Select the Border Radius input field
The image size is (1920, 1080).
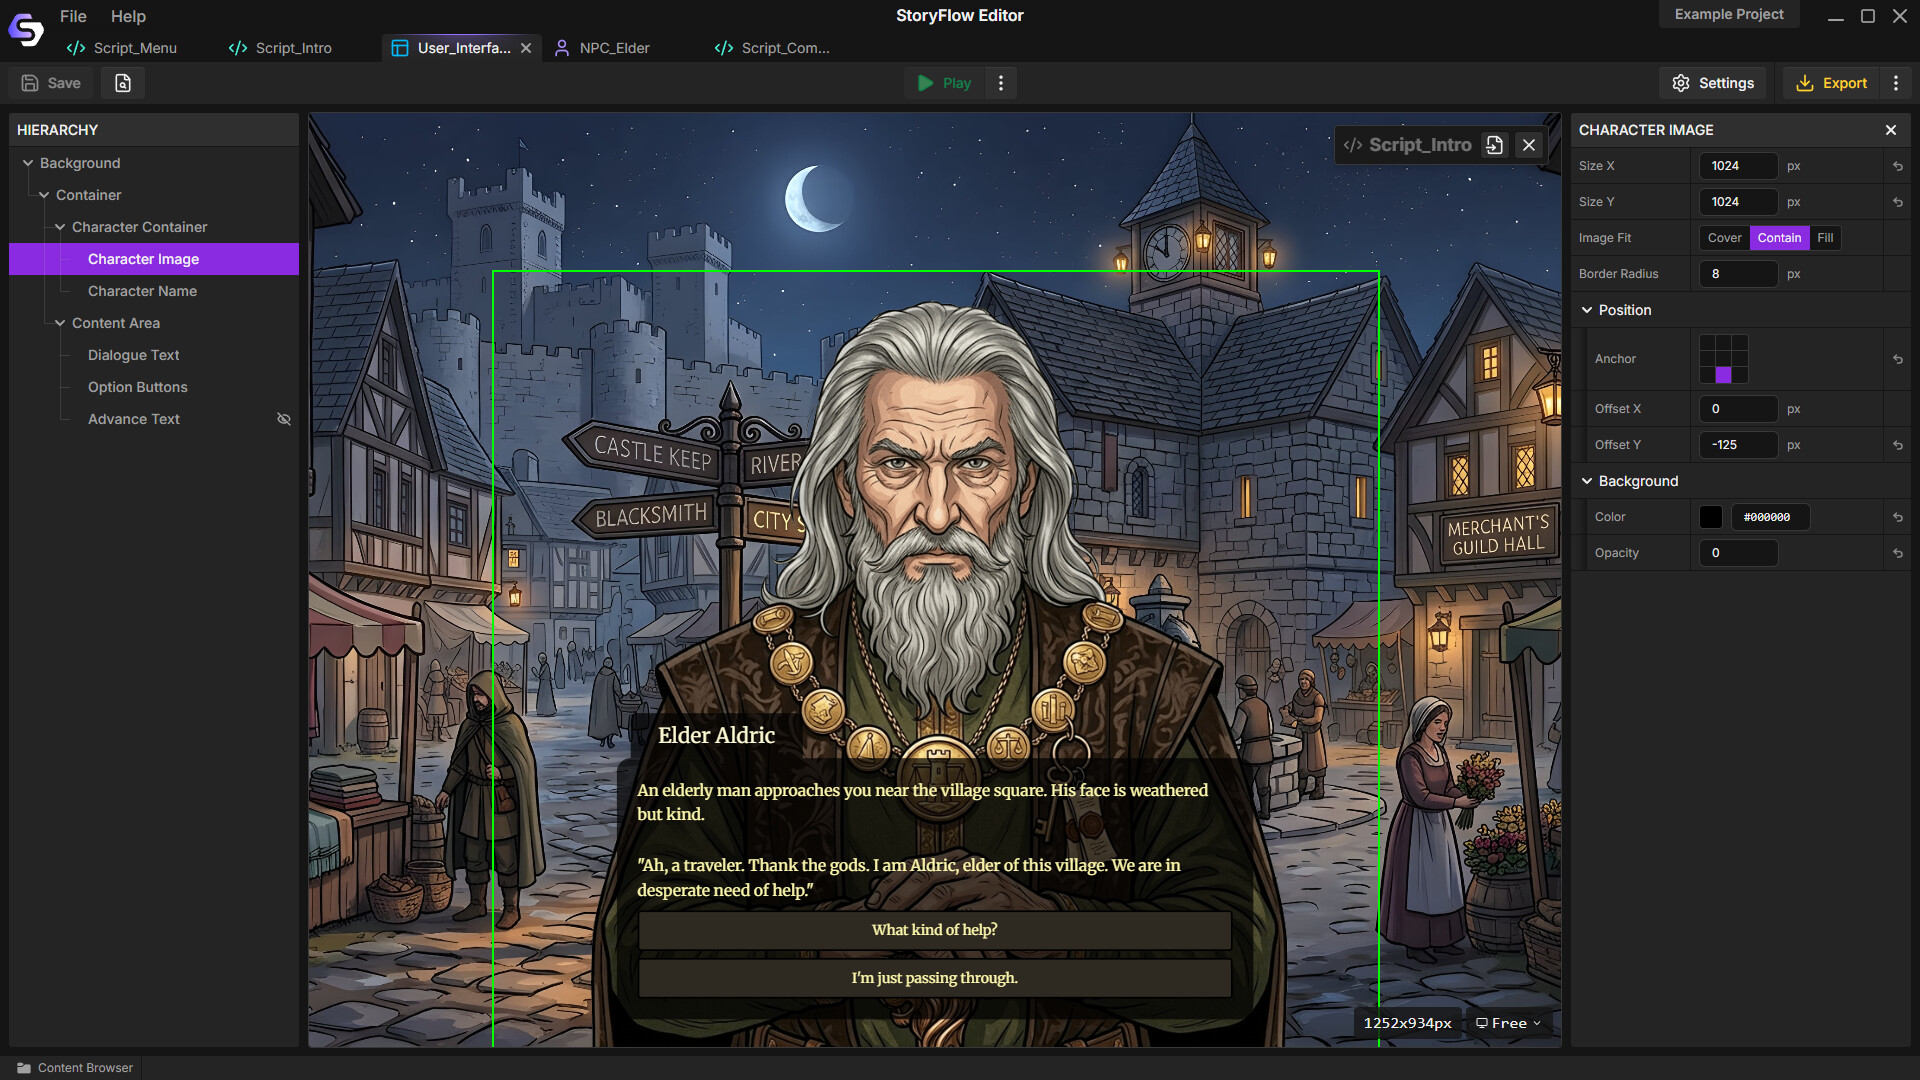click(1738, 273)
